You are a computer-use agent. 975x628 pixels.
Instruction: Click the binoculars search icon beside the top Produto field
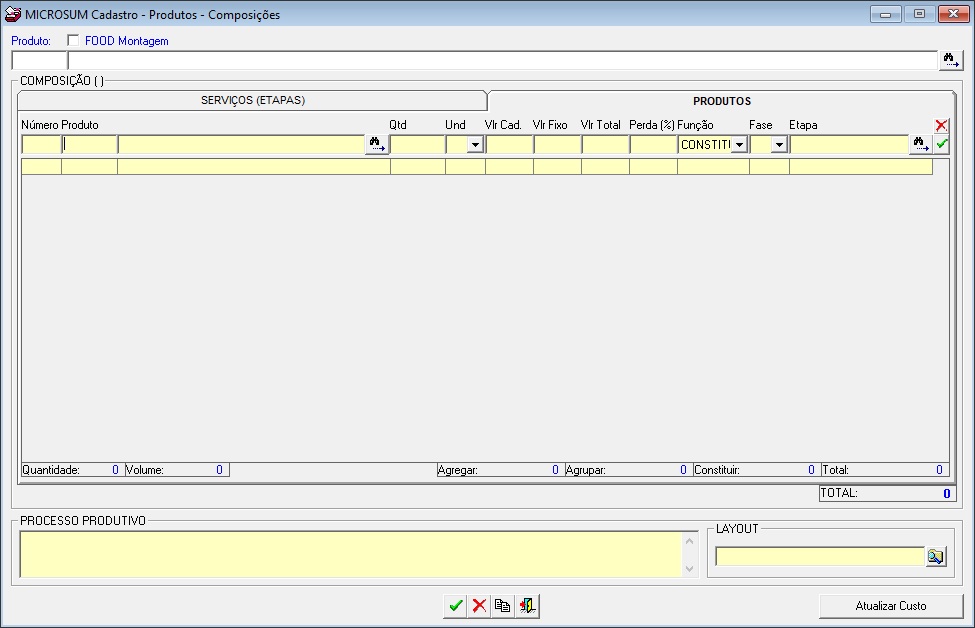point(949,61)
